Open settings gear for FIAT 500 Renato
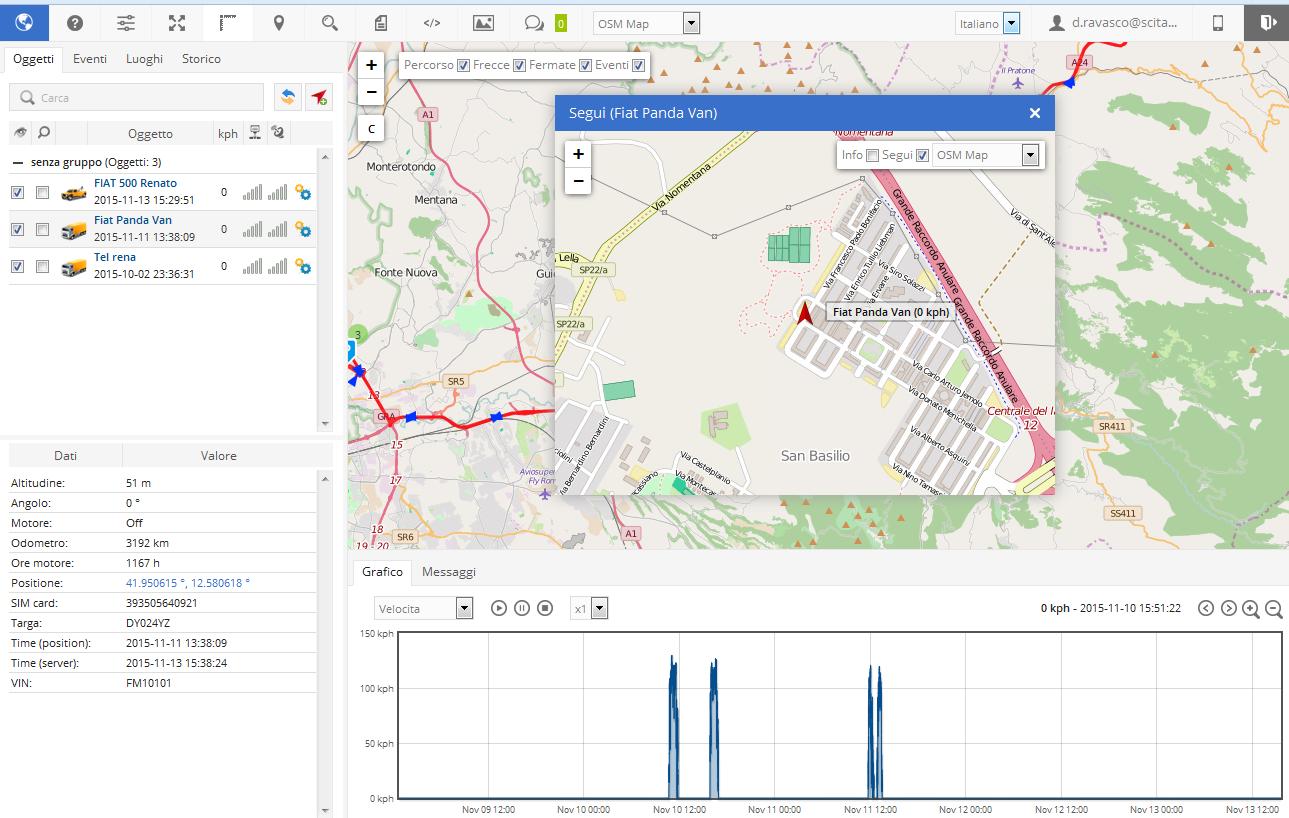This screenshot has height=818, width=1289. pos(303,192)
